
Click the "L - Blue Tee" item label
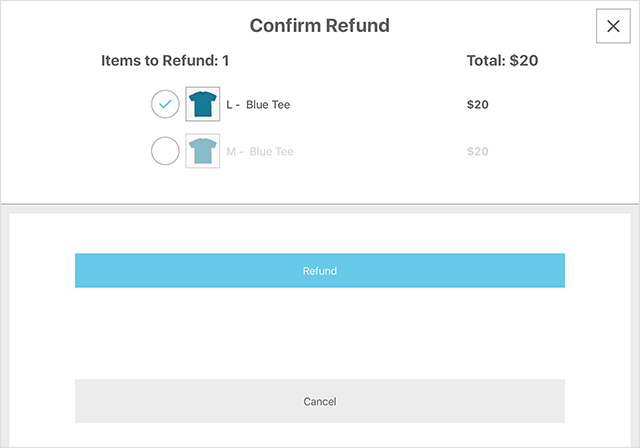258,105
